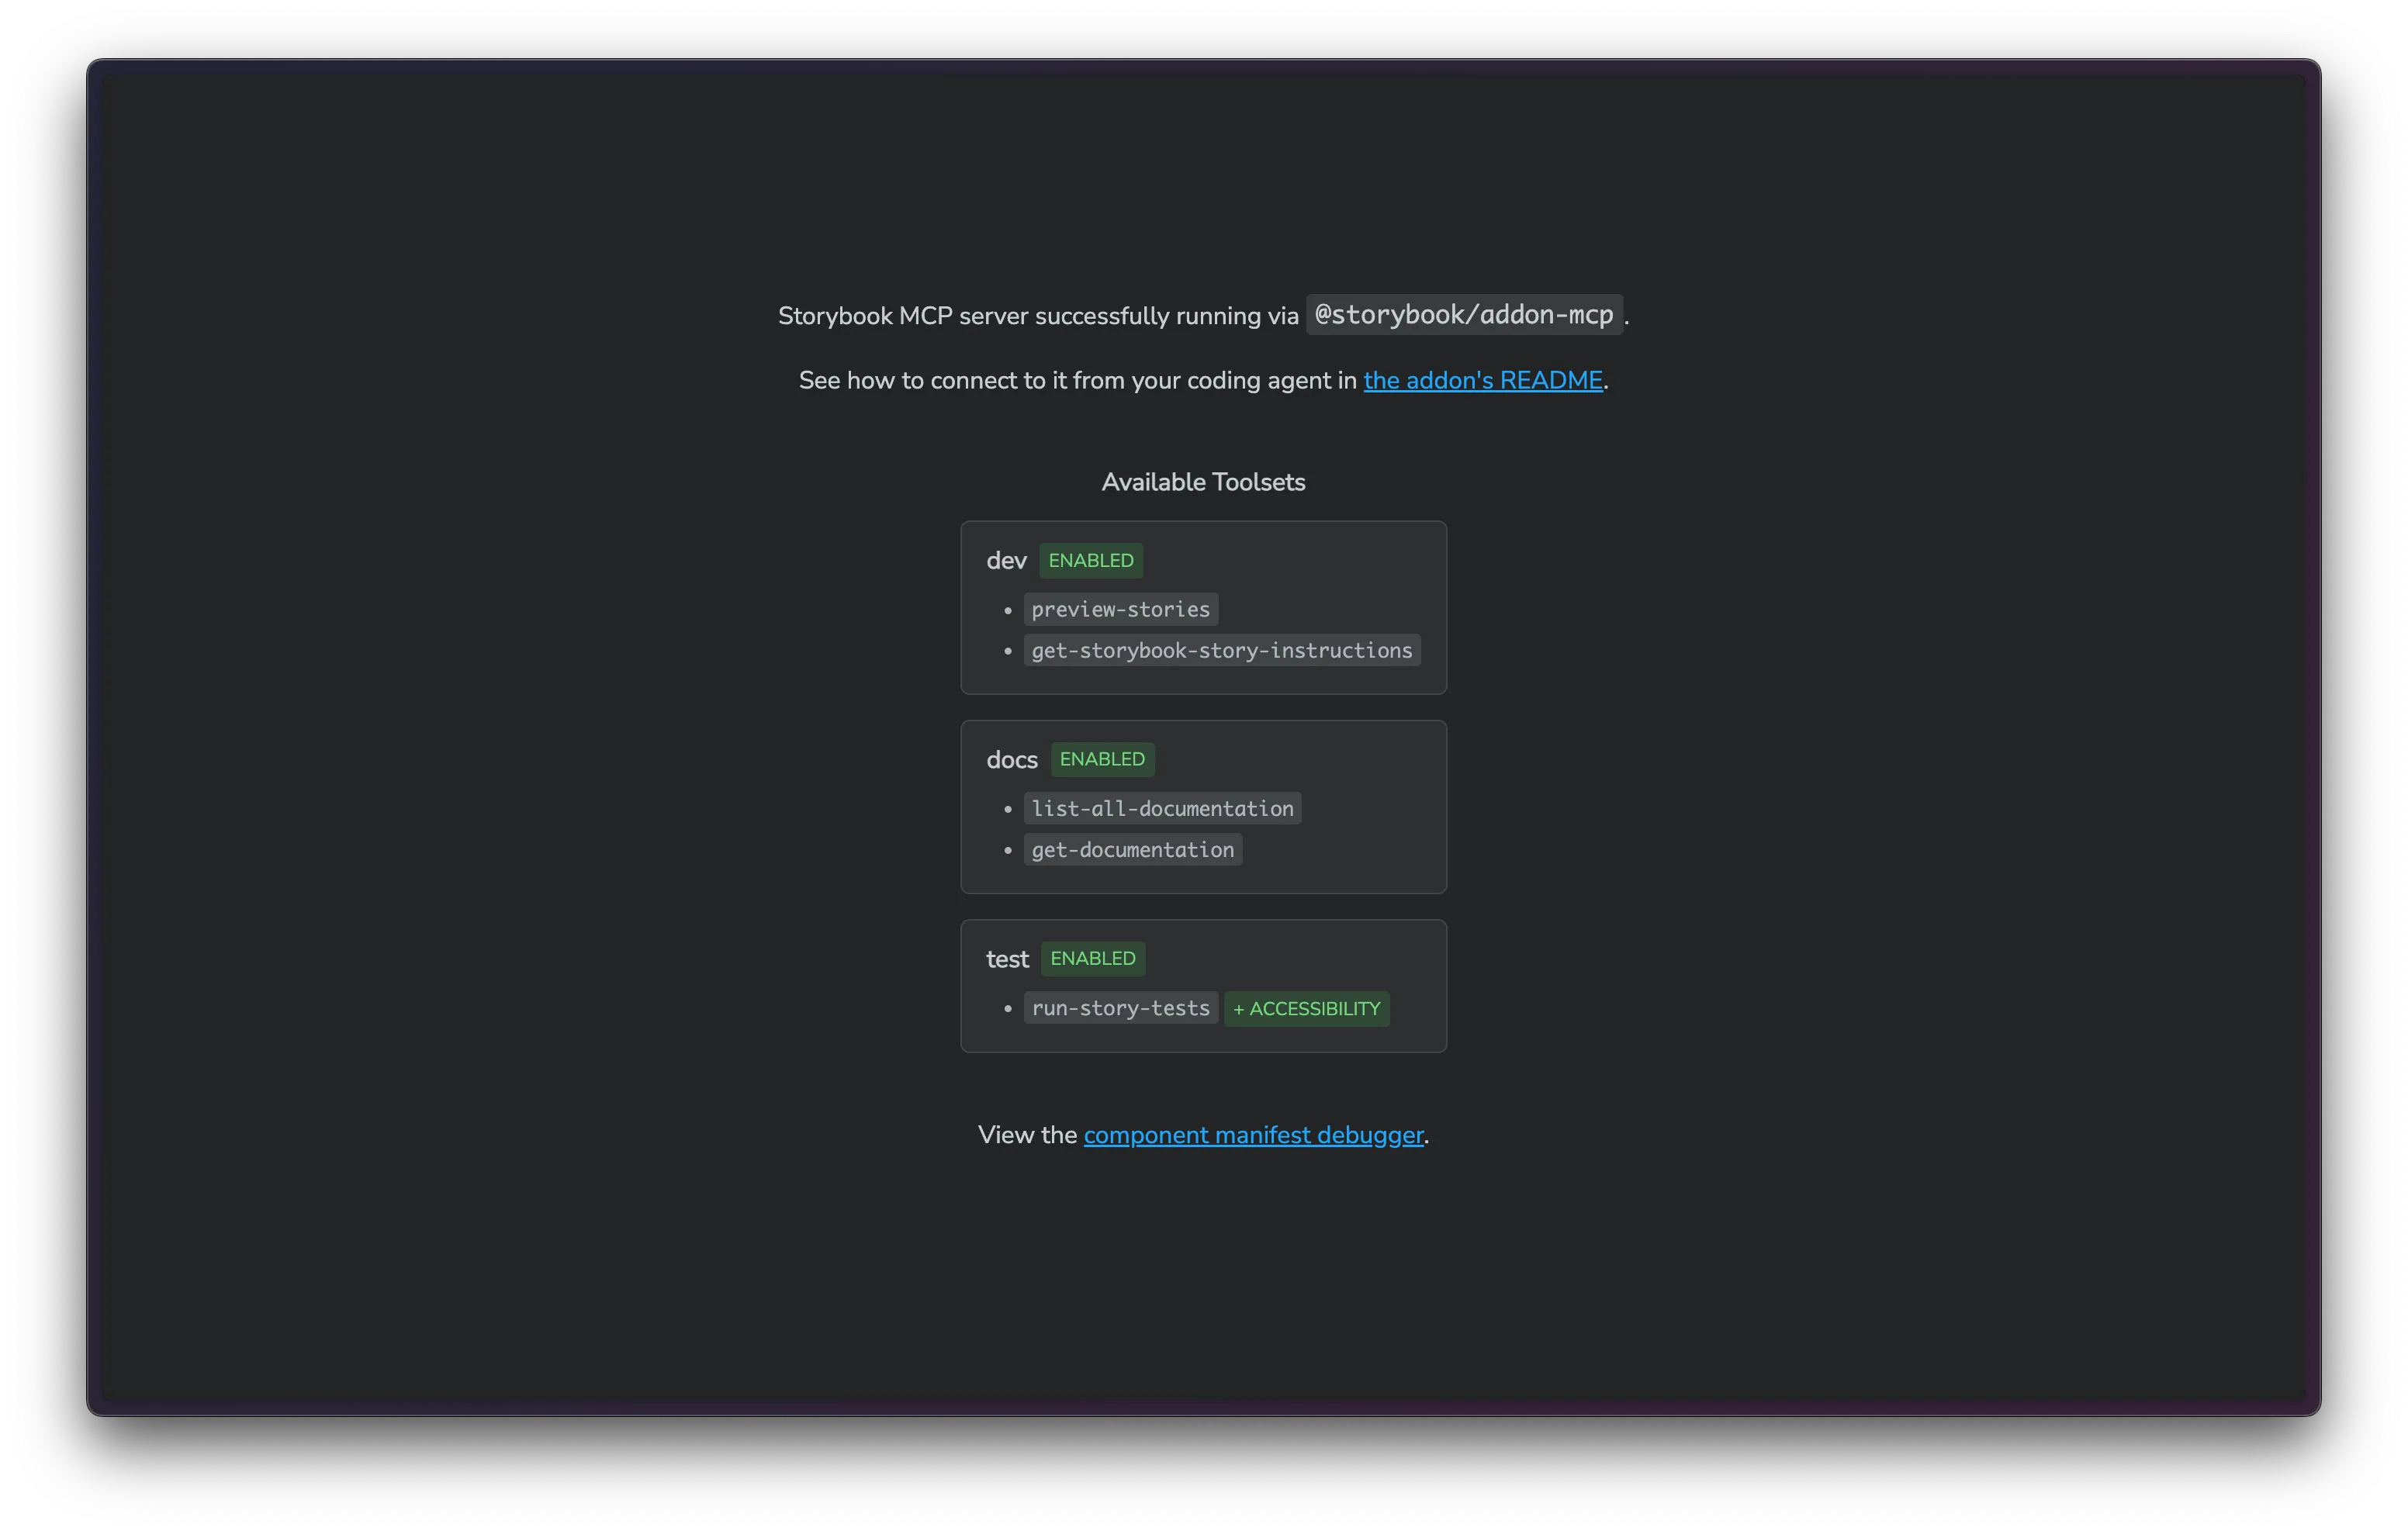The height and width of the screenshot is (1531, 2408).
Task: Select the get-documentation tool
Action: click(x=1132, y=850)
